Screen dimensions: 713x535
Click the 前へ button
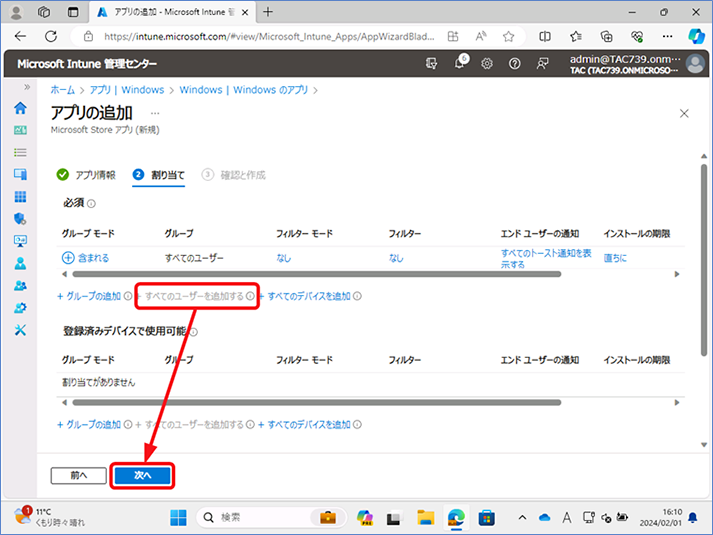79,475
